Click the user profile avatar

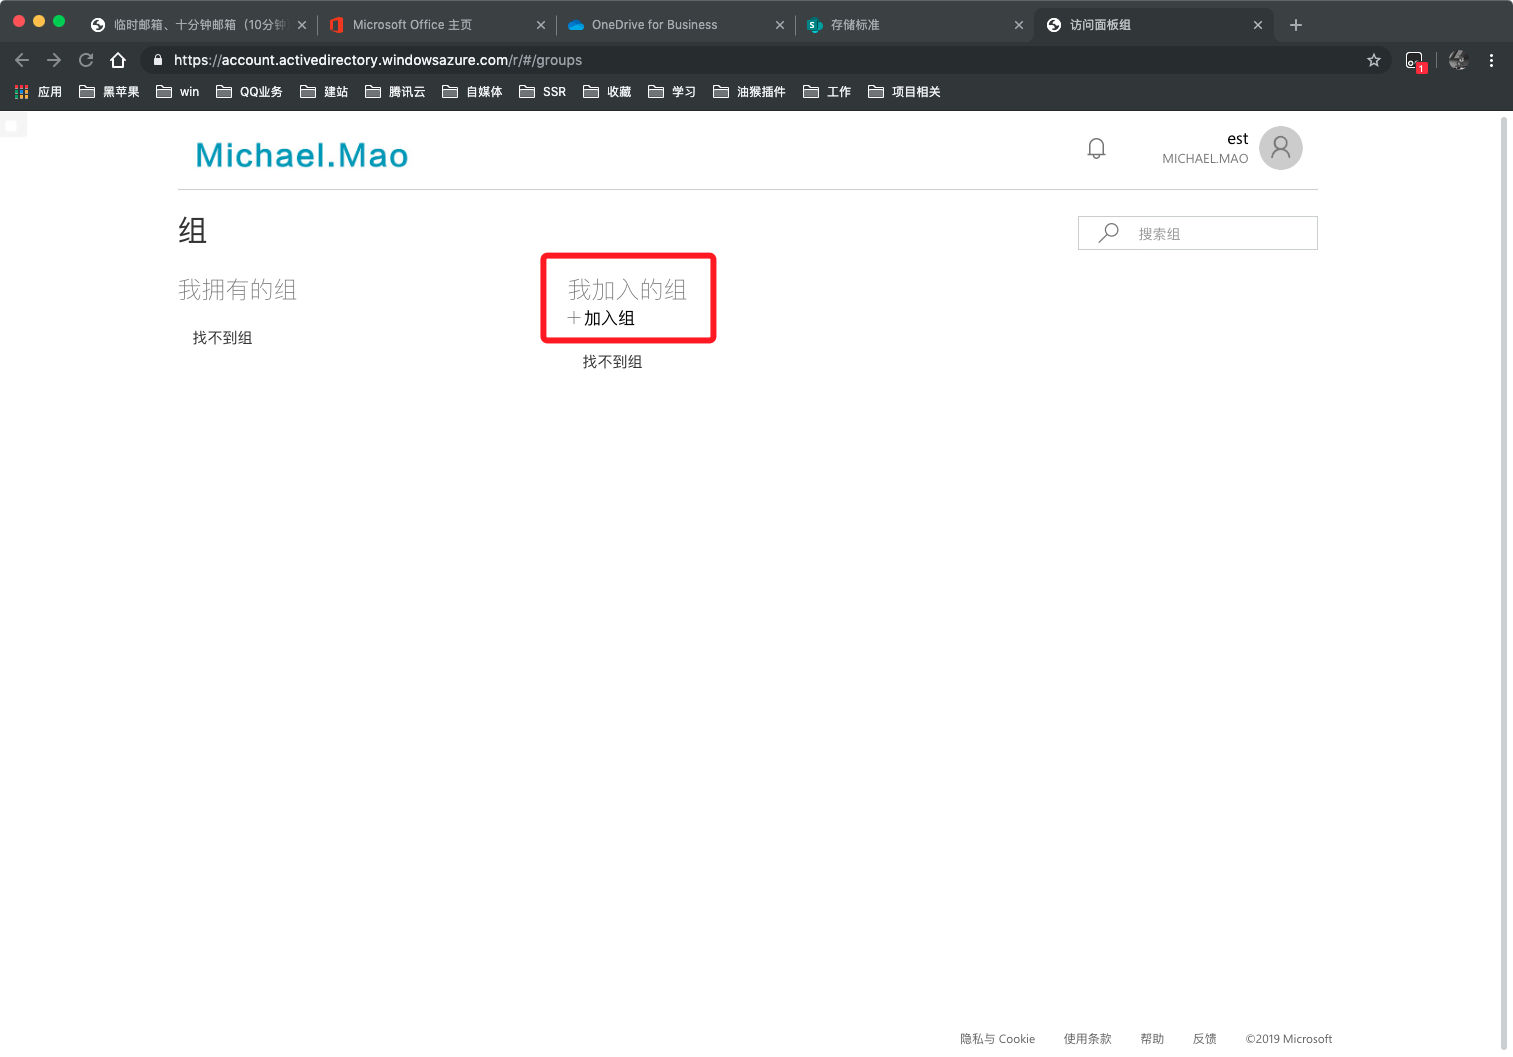point(1280,148)
